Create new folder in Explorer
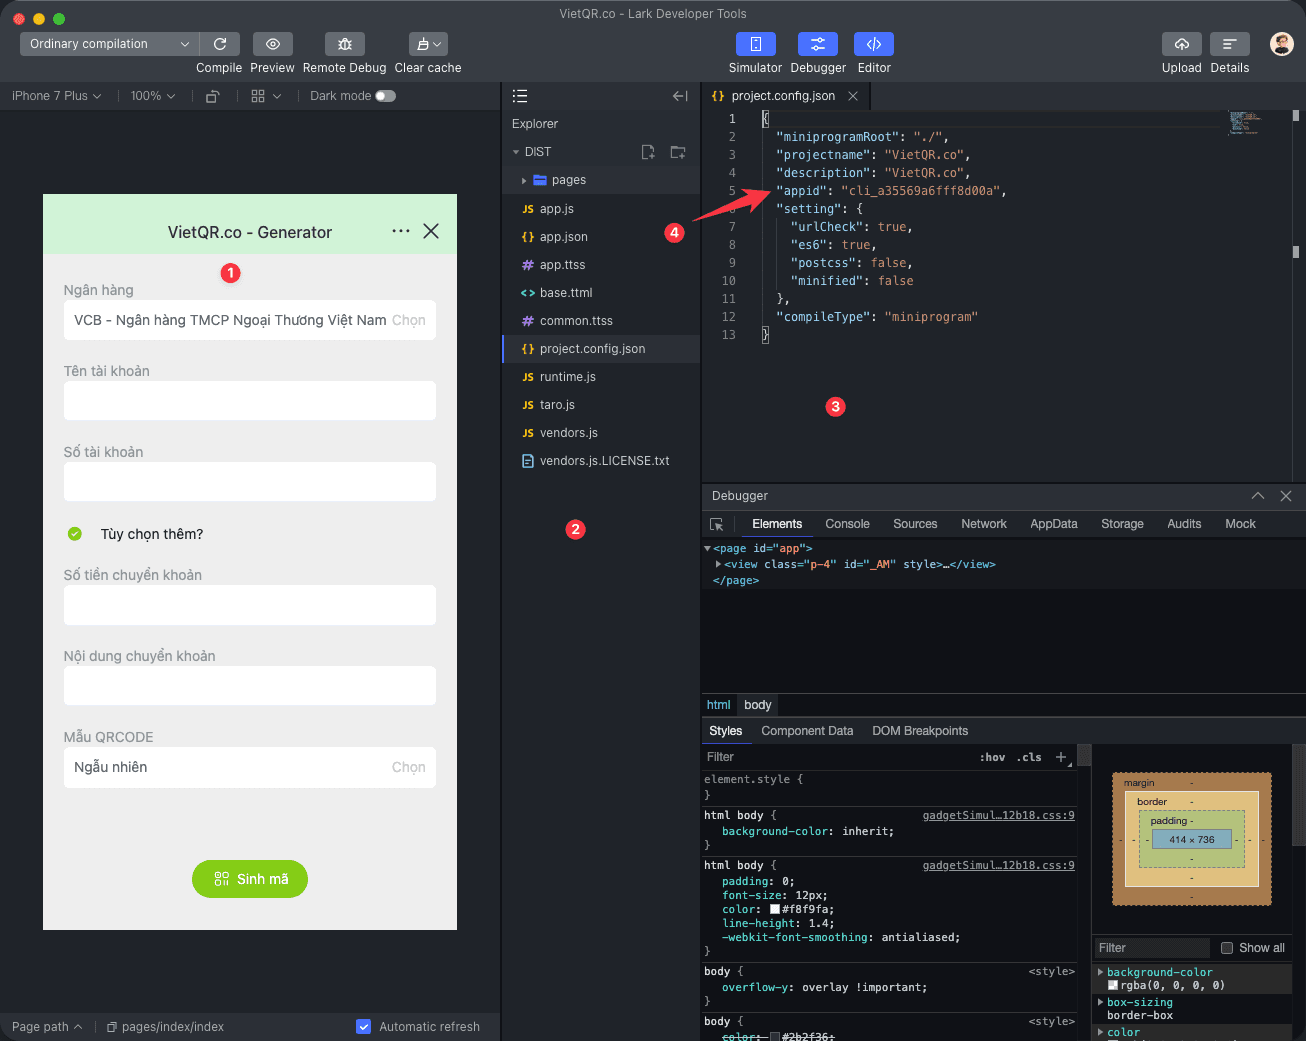Viewport: 1306px width, 1041px height. (678, 152)
